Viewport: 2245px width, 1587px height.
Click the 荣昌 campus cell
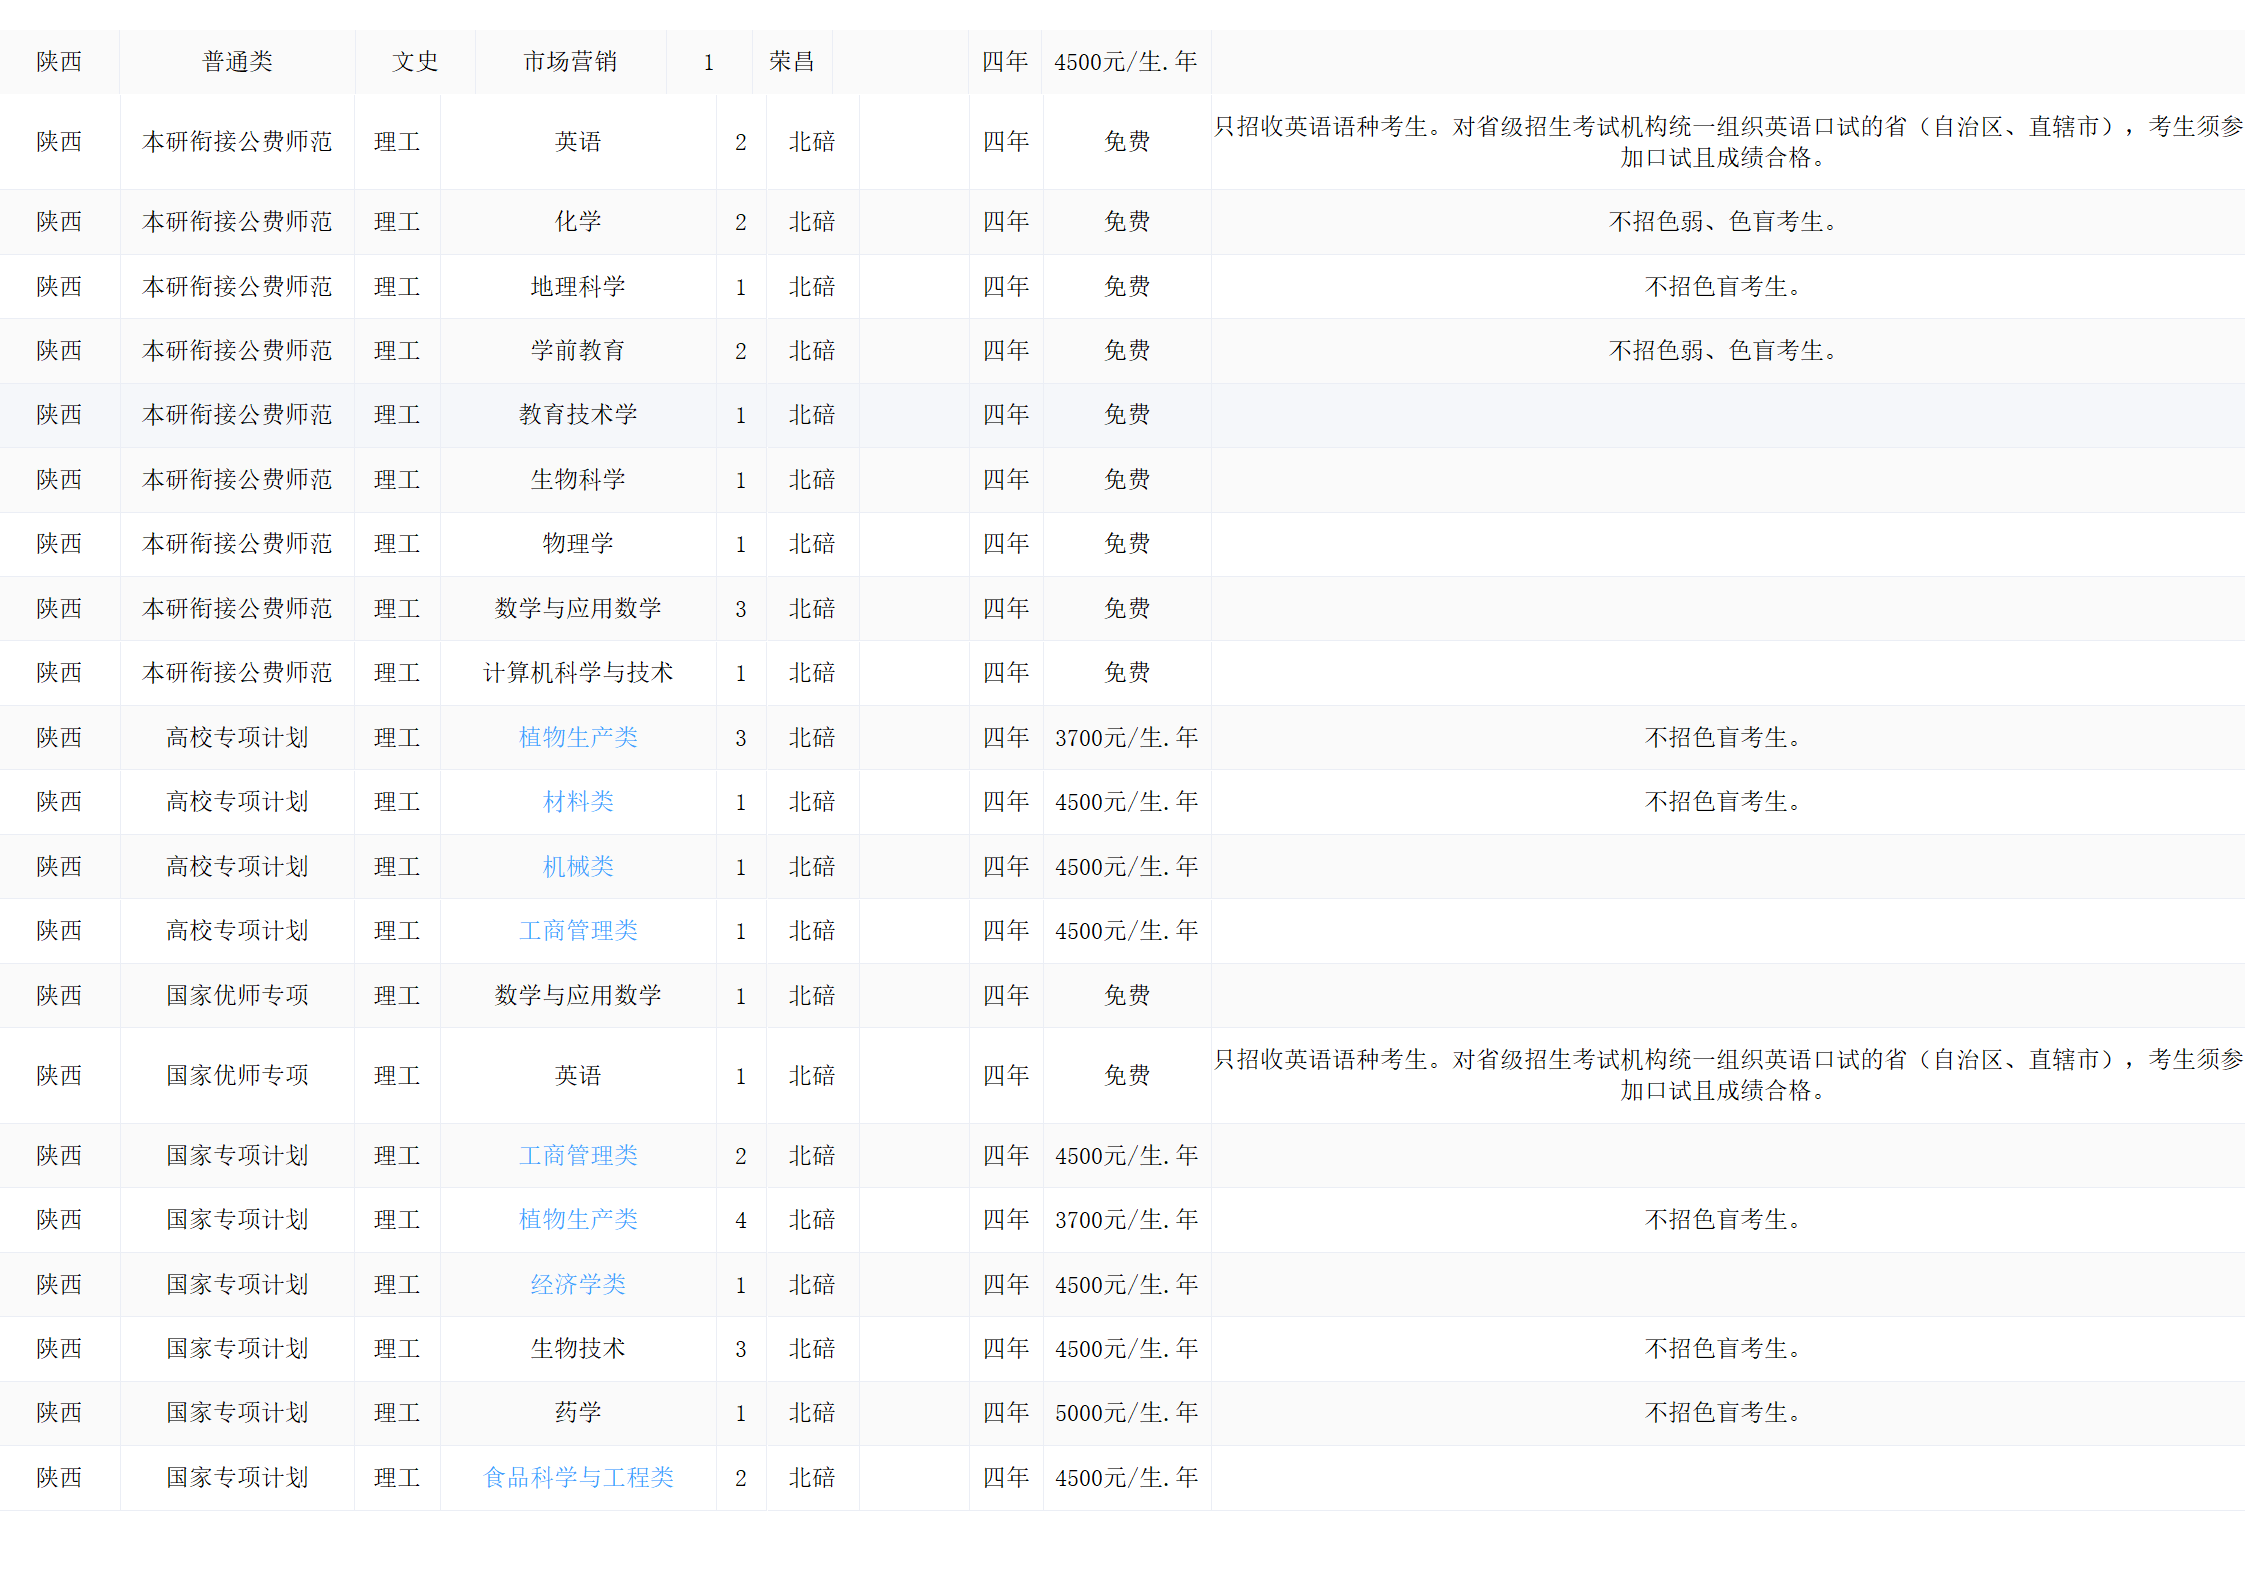tap(791, 62)
